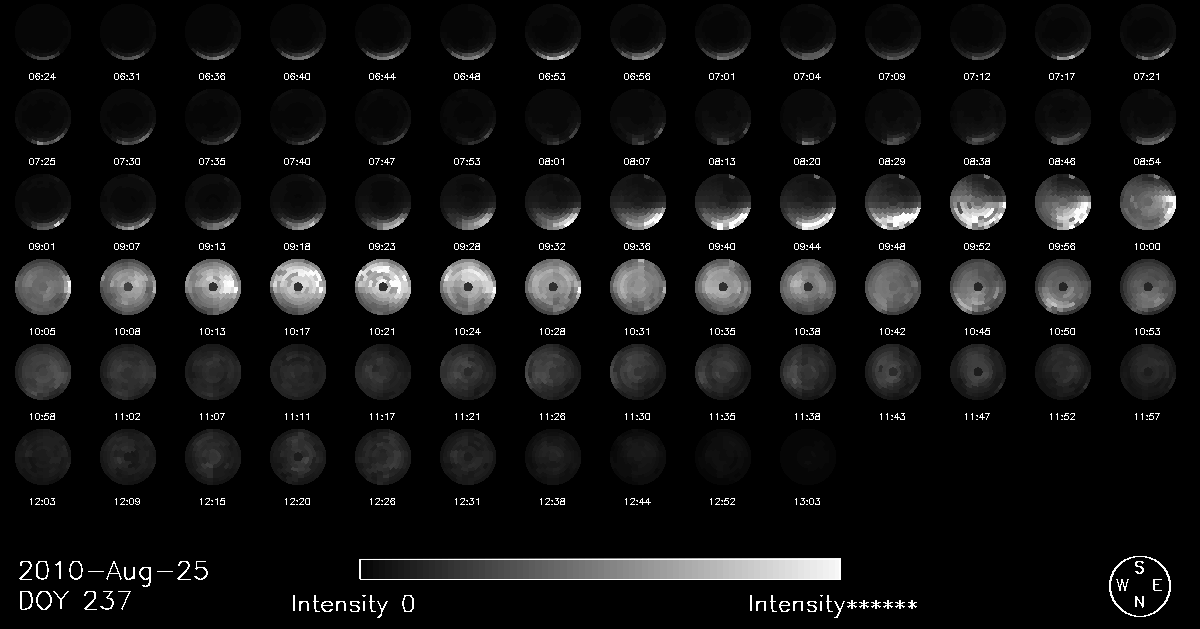The height and width of the screenshot is (629, 1200).
Task: Open the disk image at 10:05
Action: (x=42, y=287)
